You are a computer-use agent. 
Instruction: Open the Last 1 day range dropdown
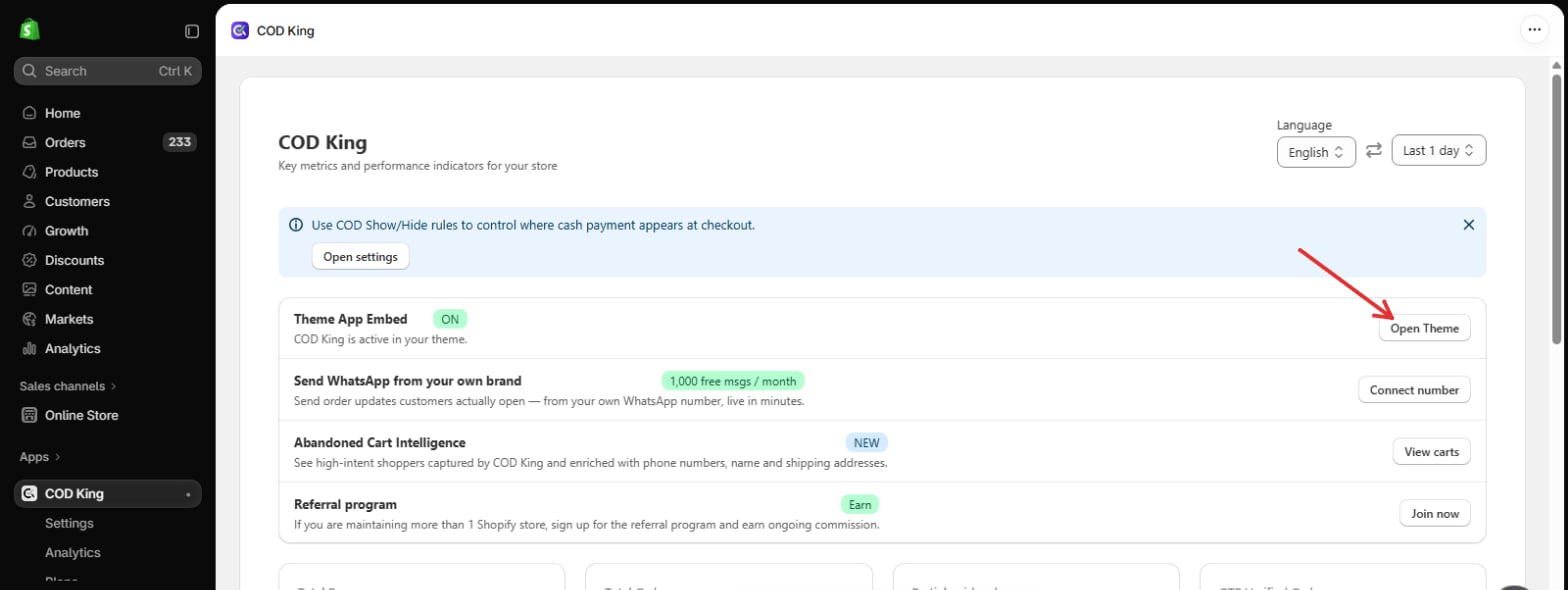pos(1439,151)
